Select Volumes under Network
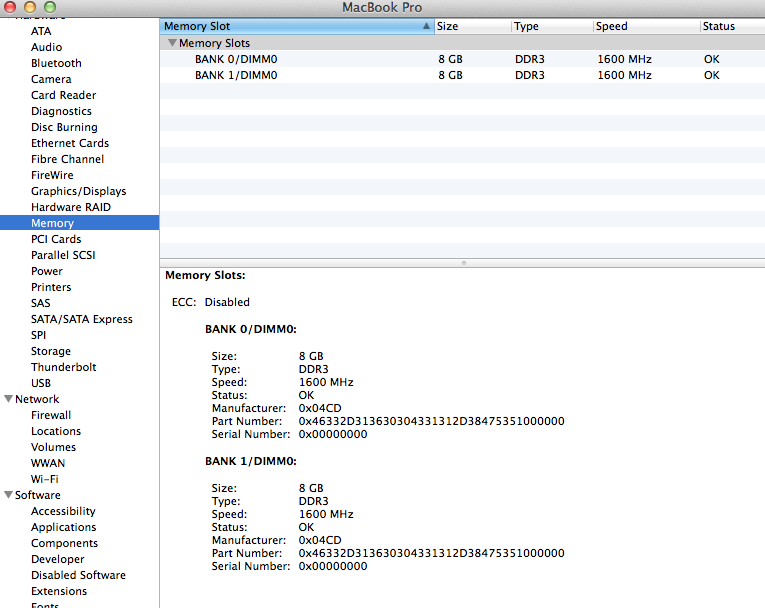The width and height of the screenshot is (765, 608). (x=53, y=447)
